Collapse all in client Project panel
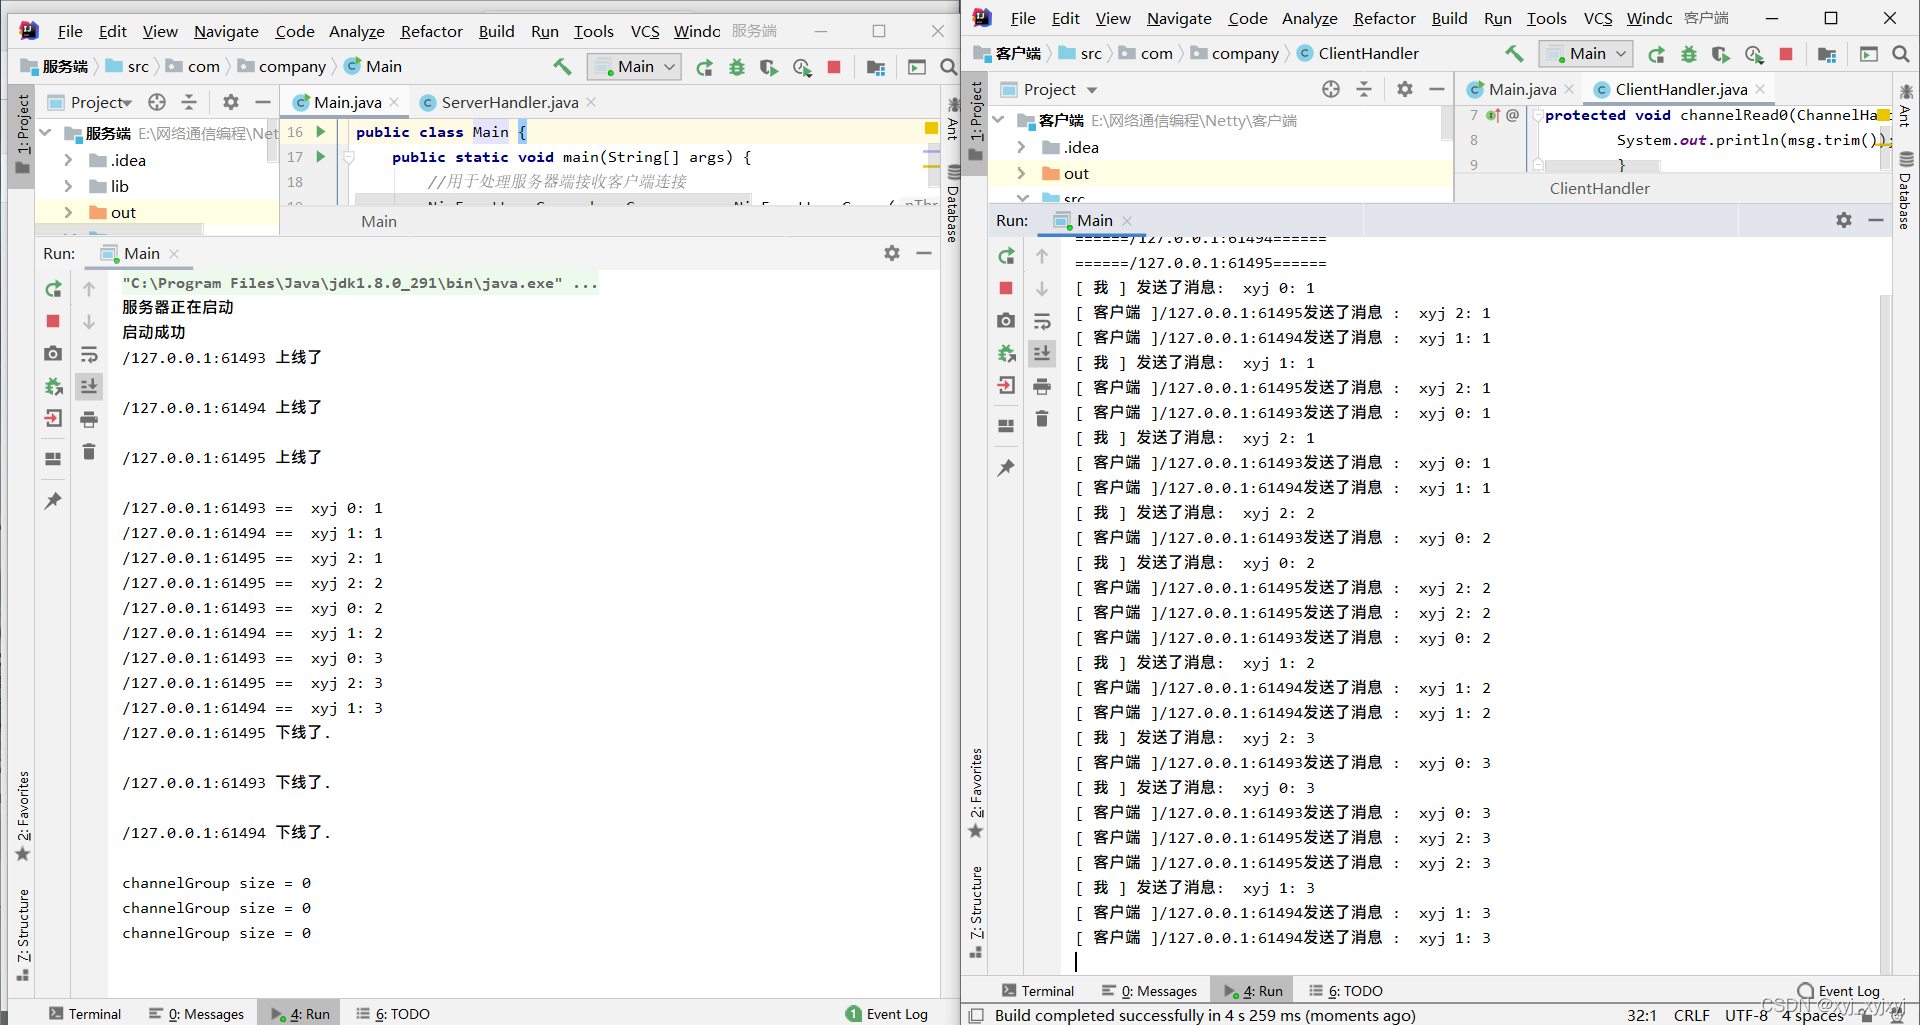The width and height of the screenshot is (1920, 1025). click(x=1363, y=89)
